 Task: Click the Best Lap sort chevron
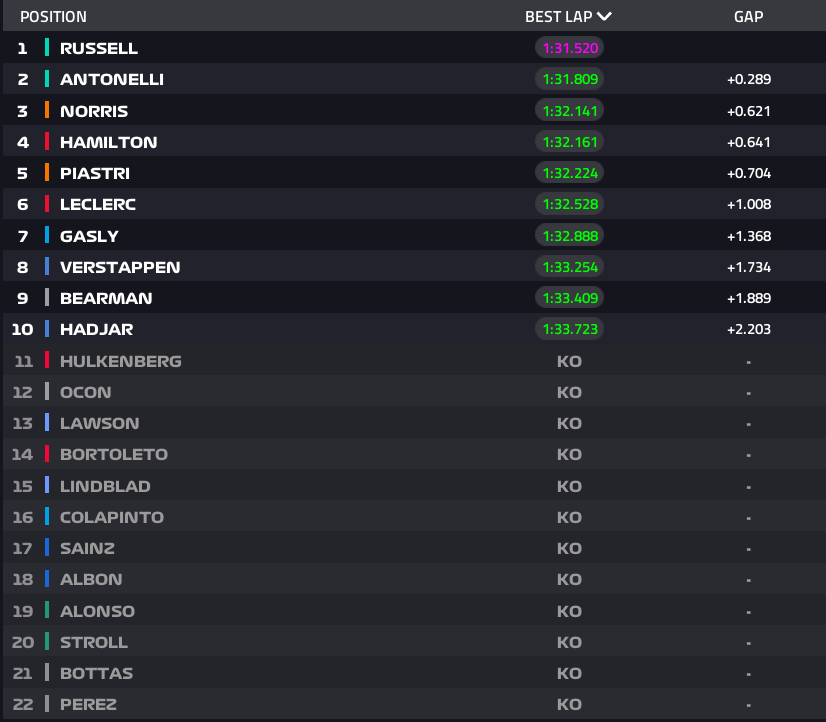pos(603,16)
